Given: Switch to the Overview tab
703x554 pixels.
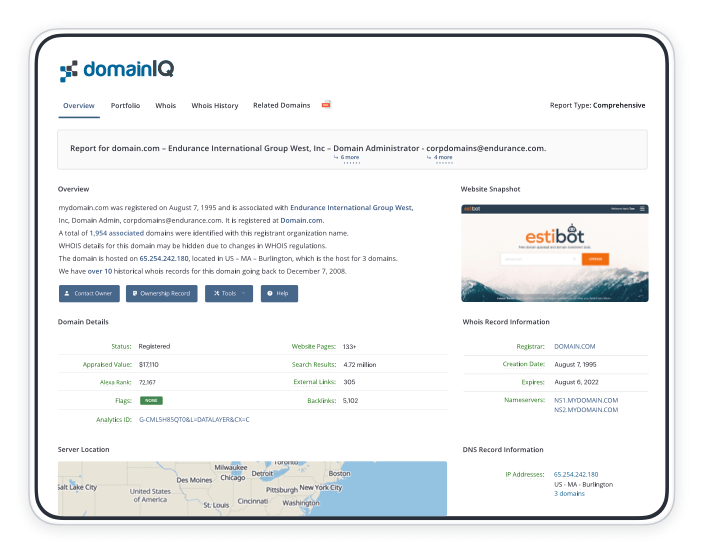Looking at the screenshot, I should coord(79,106).
